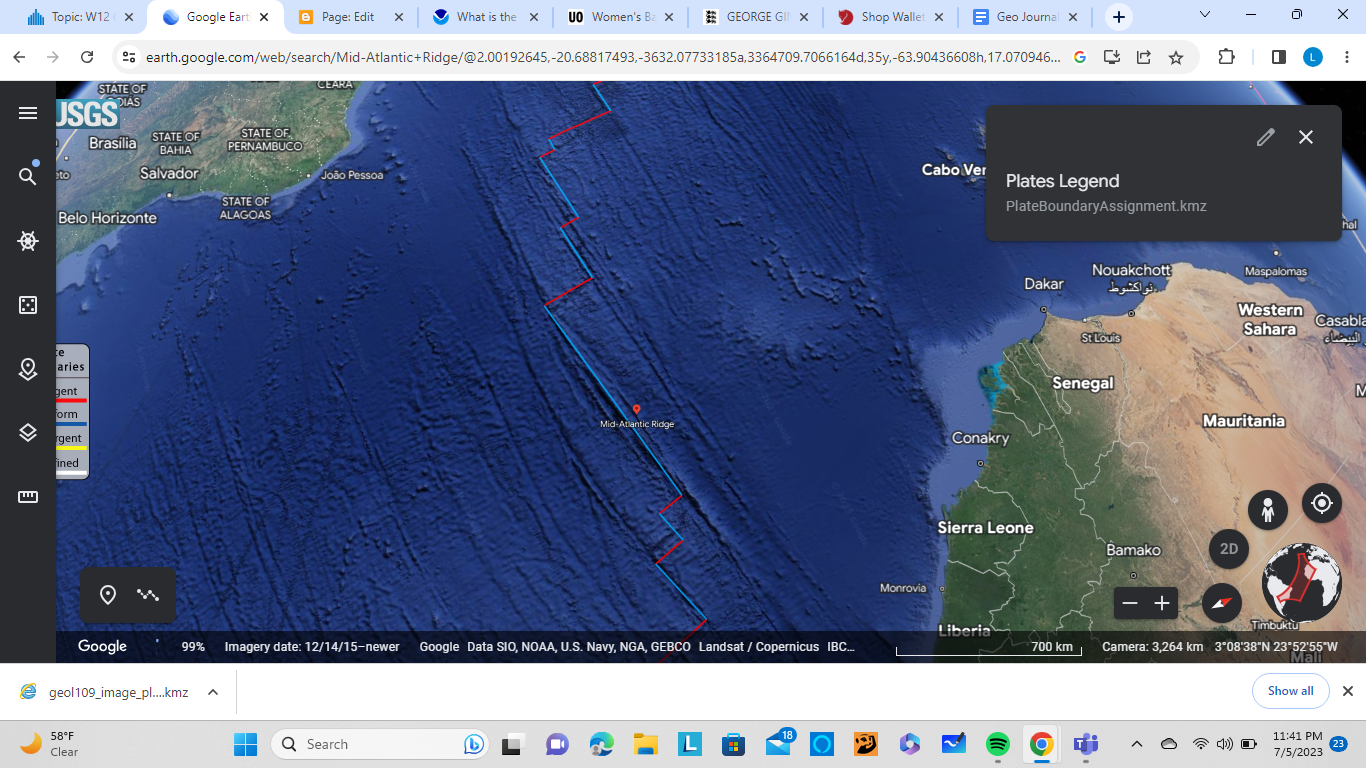Open the Windows Start menu
Screen dimensions: 1366x768
click(246, 744)
